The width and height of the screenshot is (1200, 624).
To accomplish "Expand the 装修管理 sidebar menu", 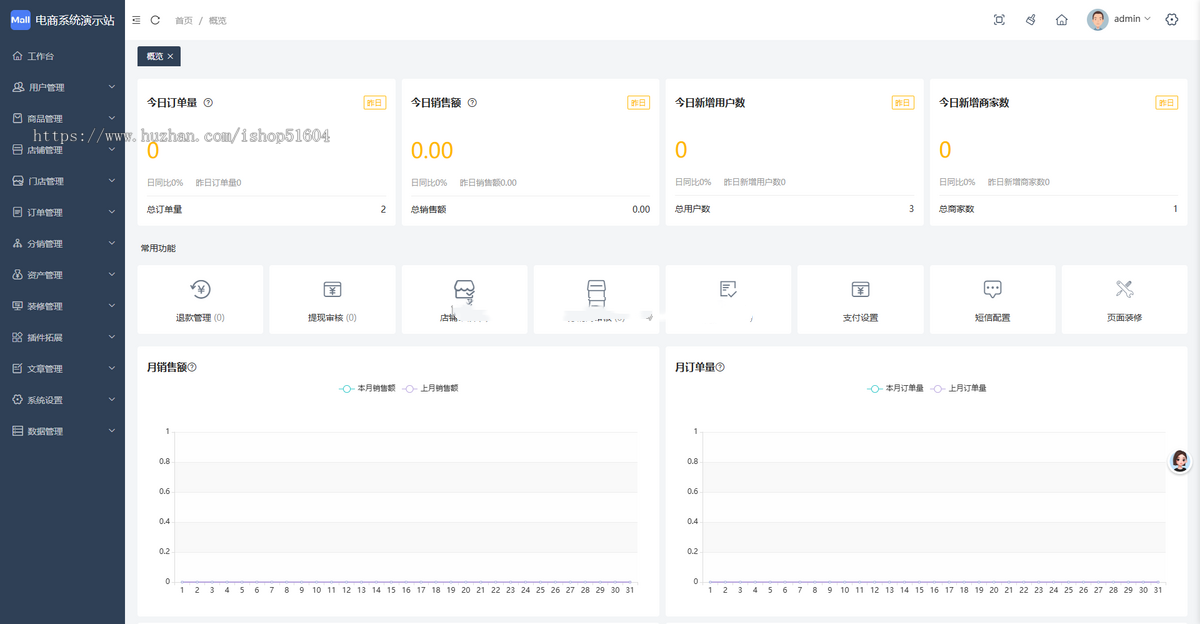I will point(62,306).
